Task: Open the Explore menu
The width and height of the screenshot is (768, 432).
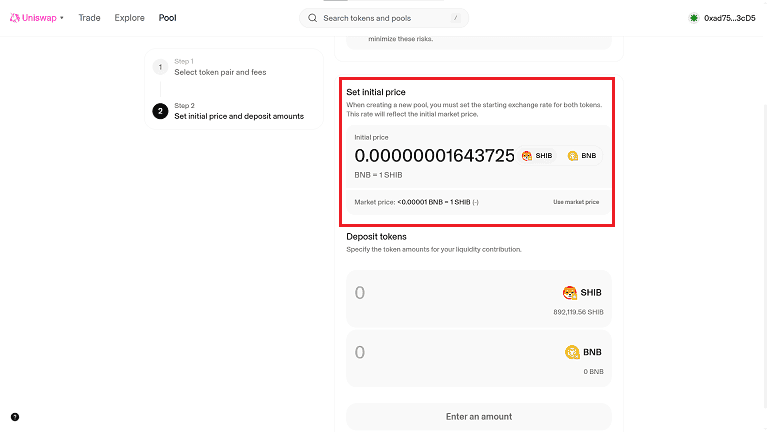Action: (x=129, y=18)
